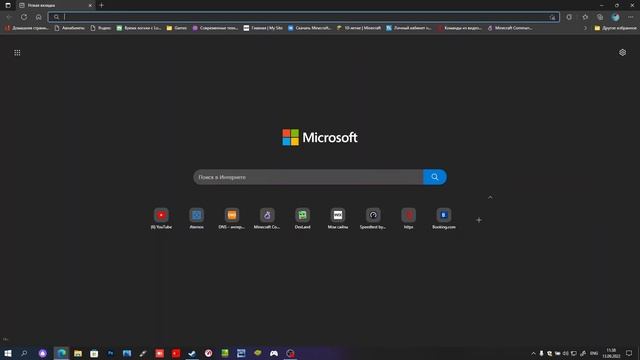
Task: Open the Minecraft Commands quick link tile
Action: coord(267,215)
